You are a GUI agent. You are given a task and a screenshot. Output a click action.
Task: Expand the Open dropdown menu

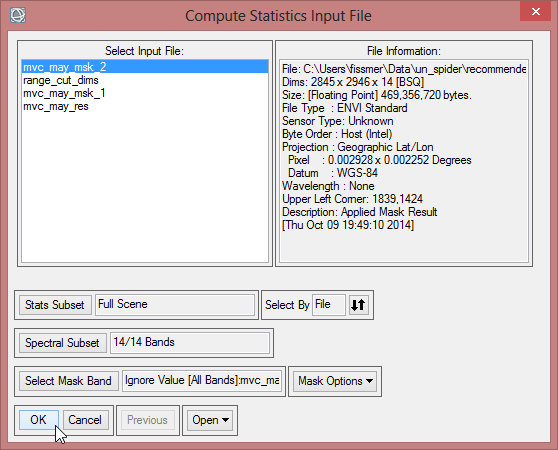(x=210, y=420)
